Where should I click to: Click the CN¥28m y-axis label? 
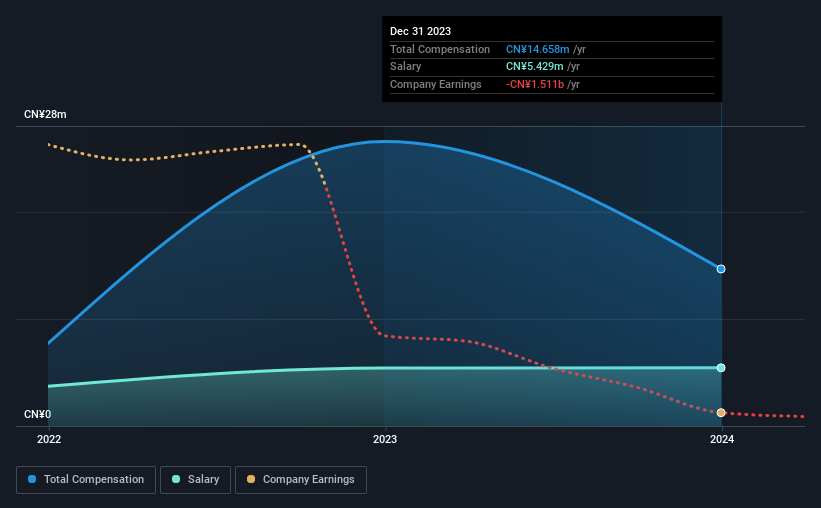click(45, 114)
